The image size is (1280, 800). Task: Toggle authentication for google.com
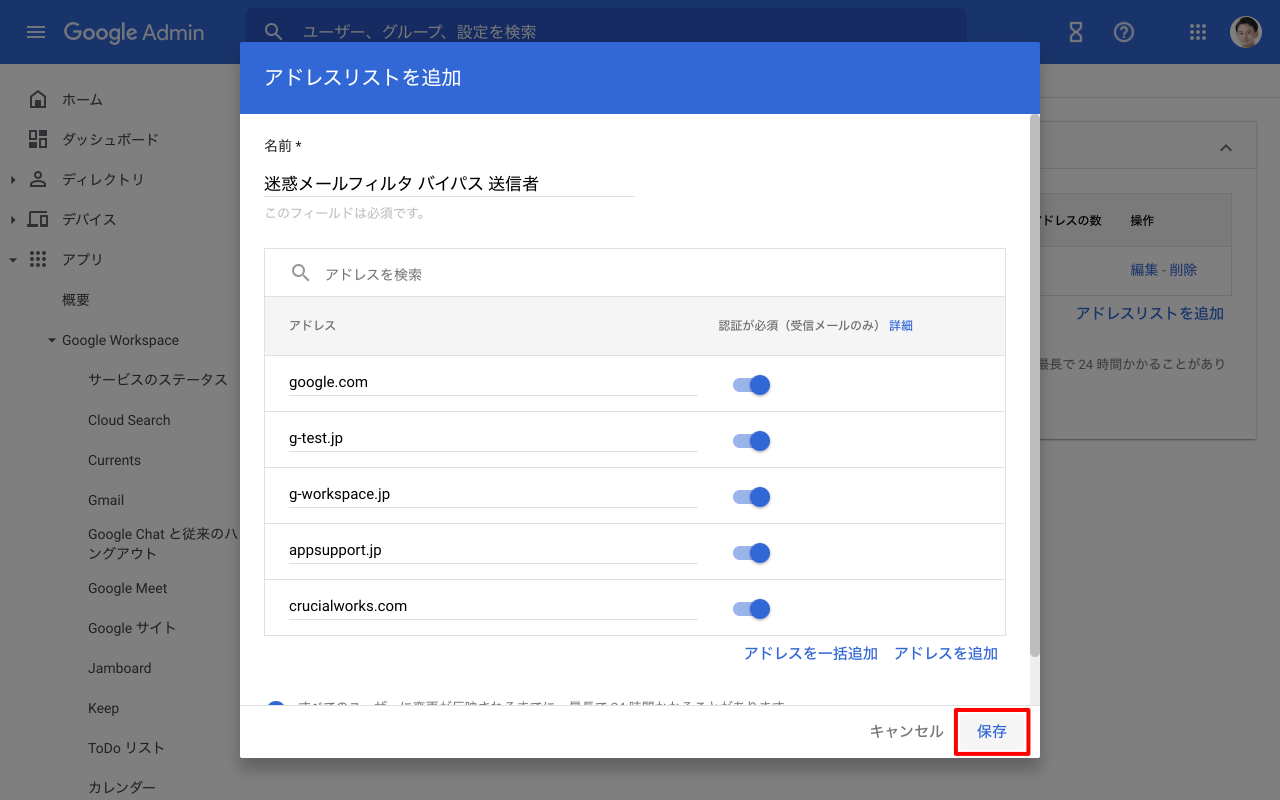point(751,385)
